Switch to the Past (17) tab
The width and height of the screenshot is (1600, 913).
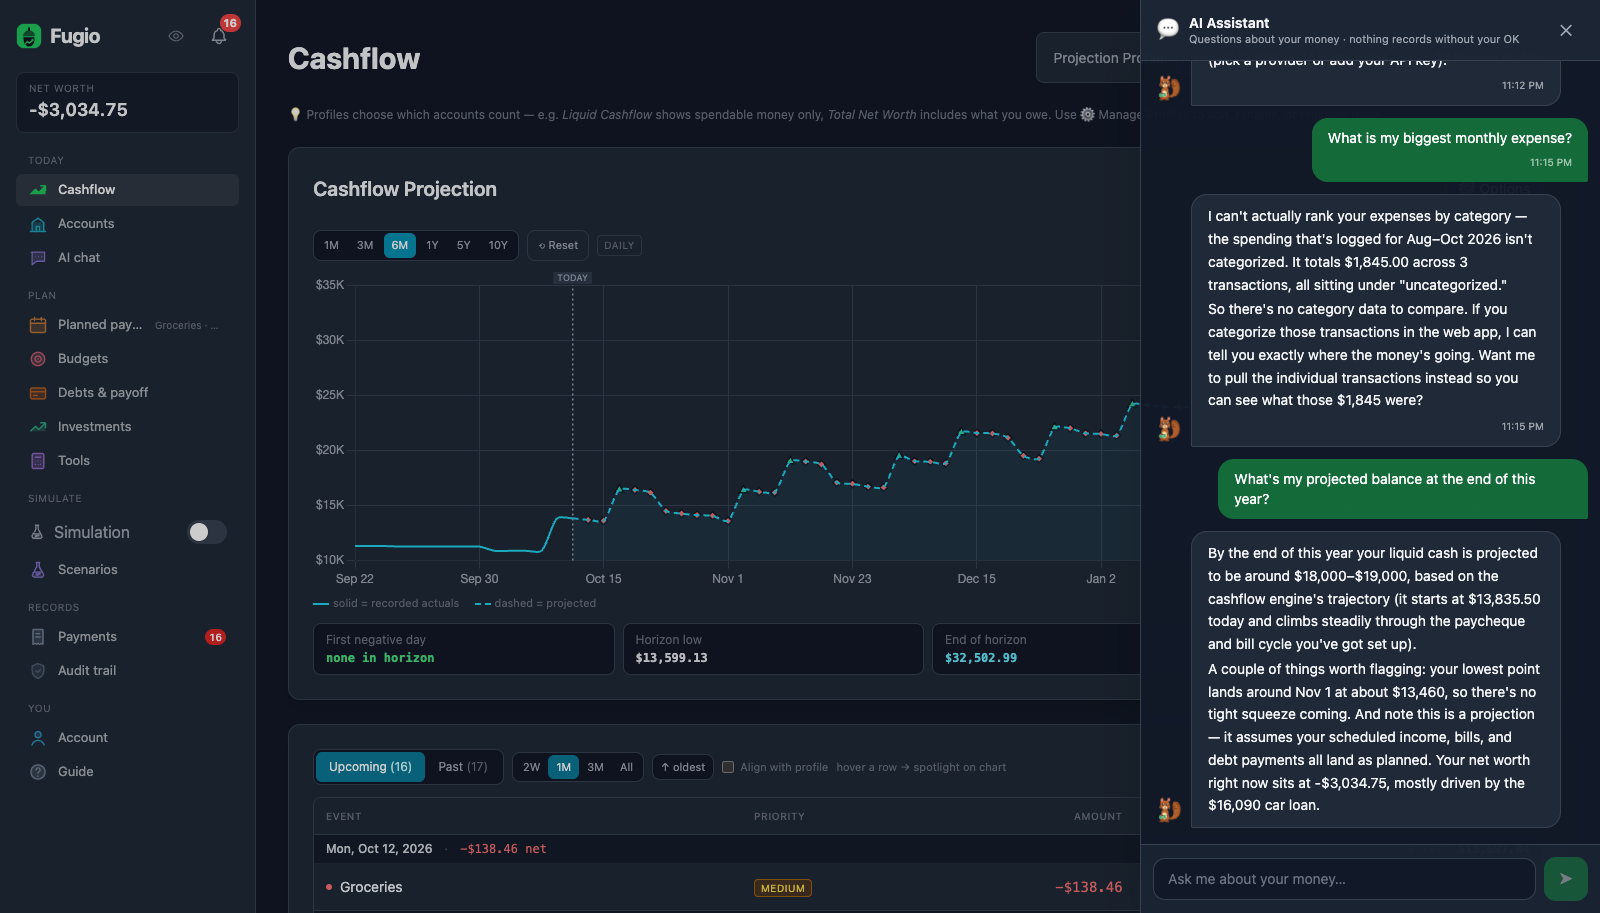pos(463,767)
